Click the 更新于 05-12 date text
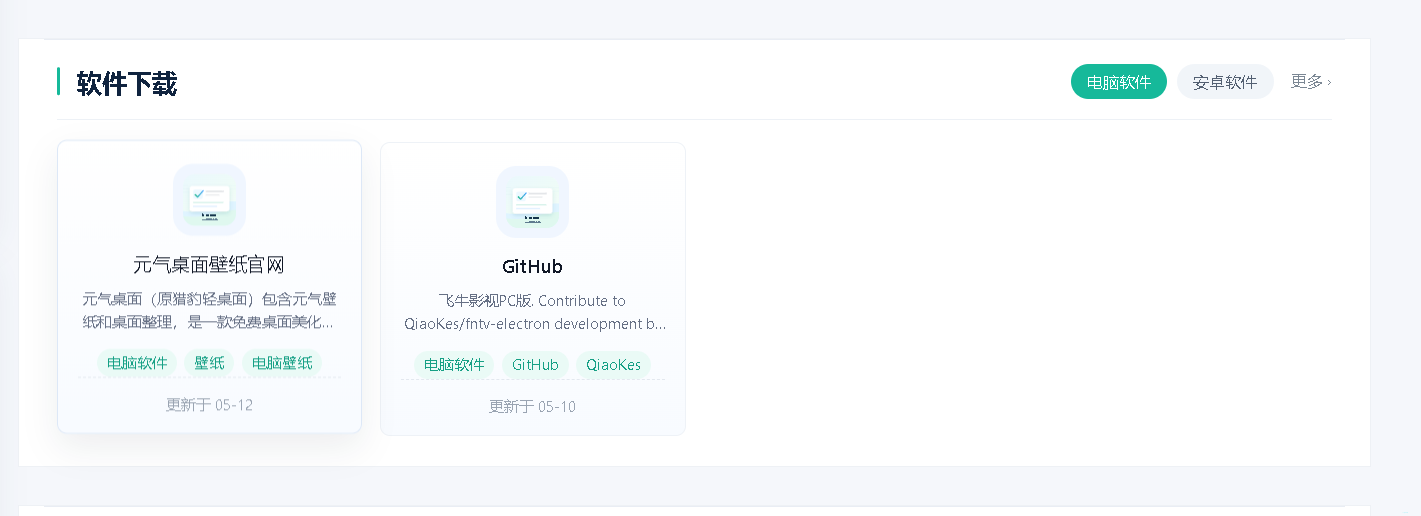 209,405
